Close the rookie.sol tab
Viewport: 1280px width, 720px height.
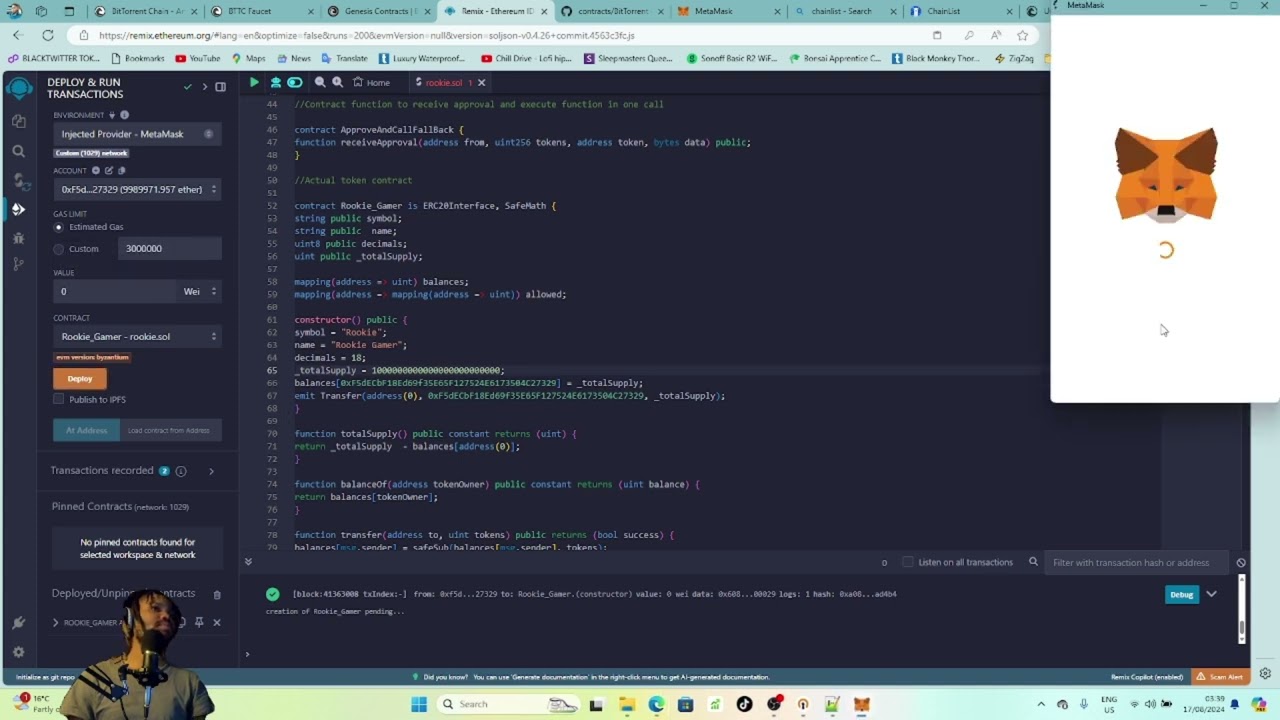pos(481,82)
